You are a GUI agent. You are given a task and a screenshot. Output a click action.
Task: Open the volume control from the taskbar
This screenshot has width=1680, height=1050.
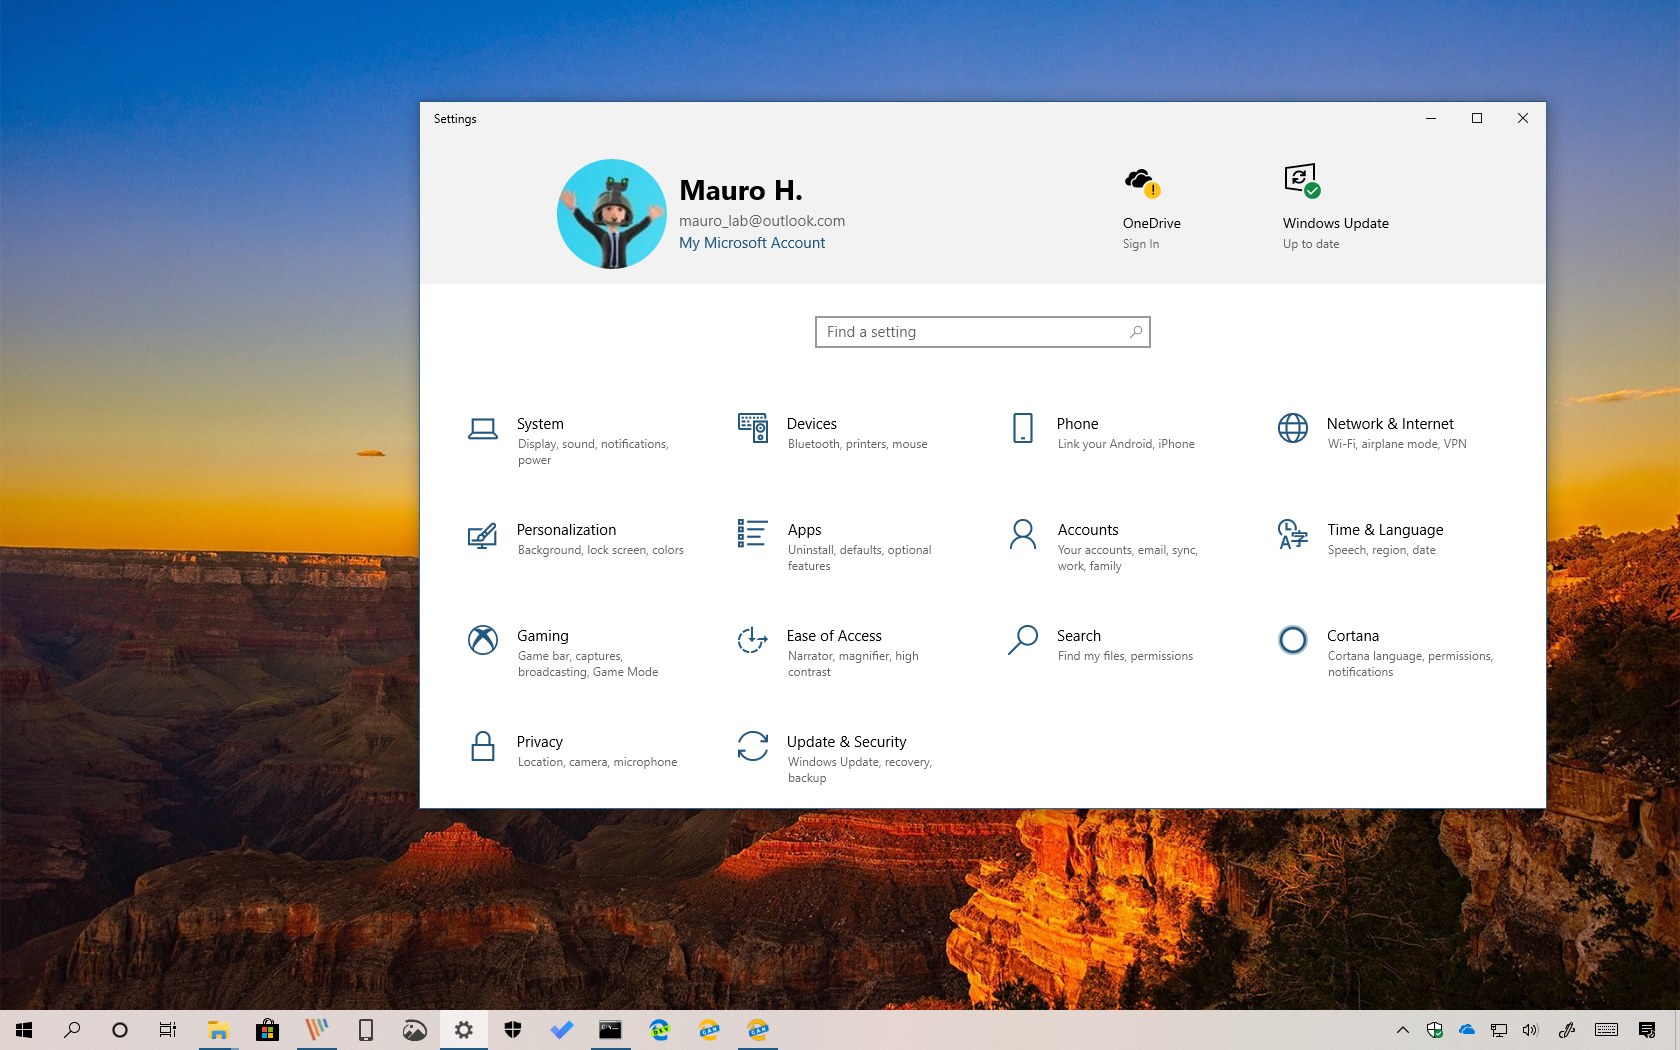[1530, 1029]
